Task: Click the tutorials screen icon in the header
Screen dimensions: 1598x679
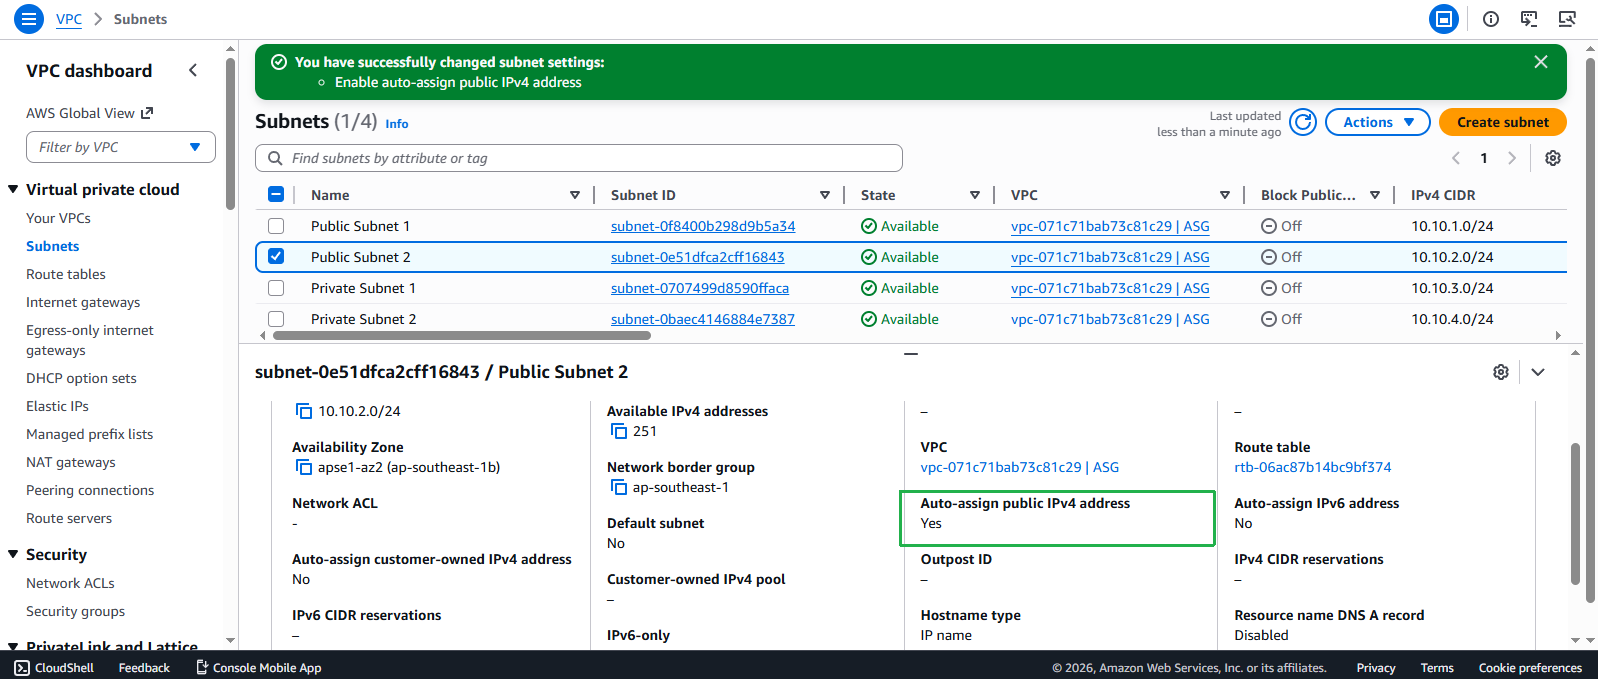Action: pyautogui.click(x=1529, y=19)
